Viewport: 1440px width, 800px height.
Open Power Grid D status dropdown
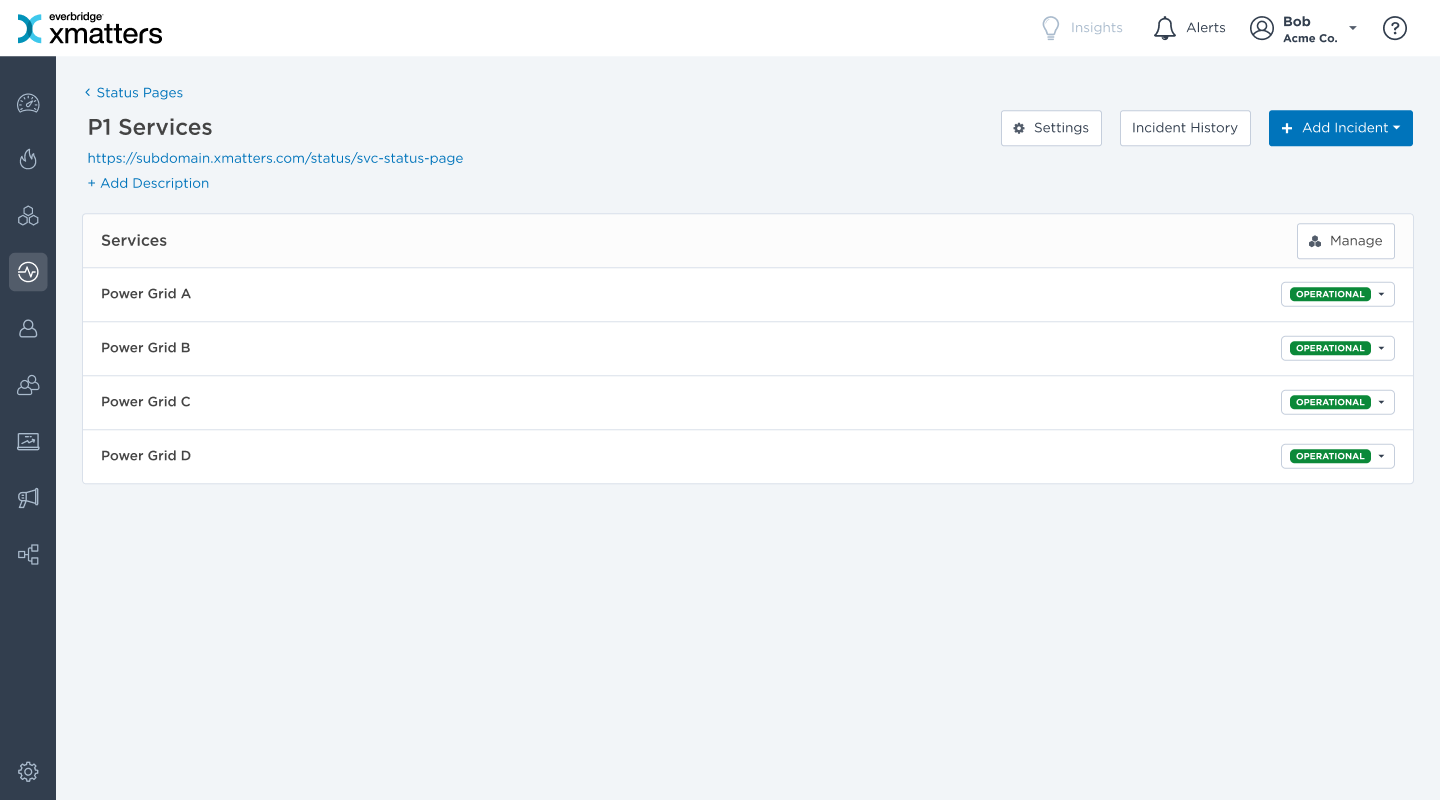[1338, 456]
